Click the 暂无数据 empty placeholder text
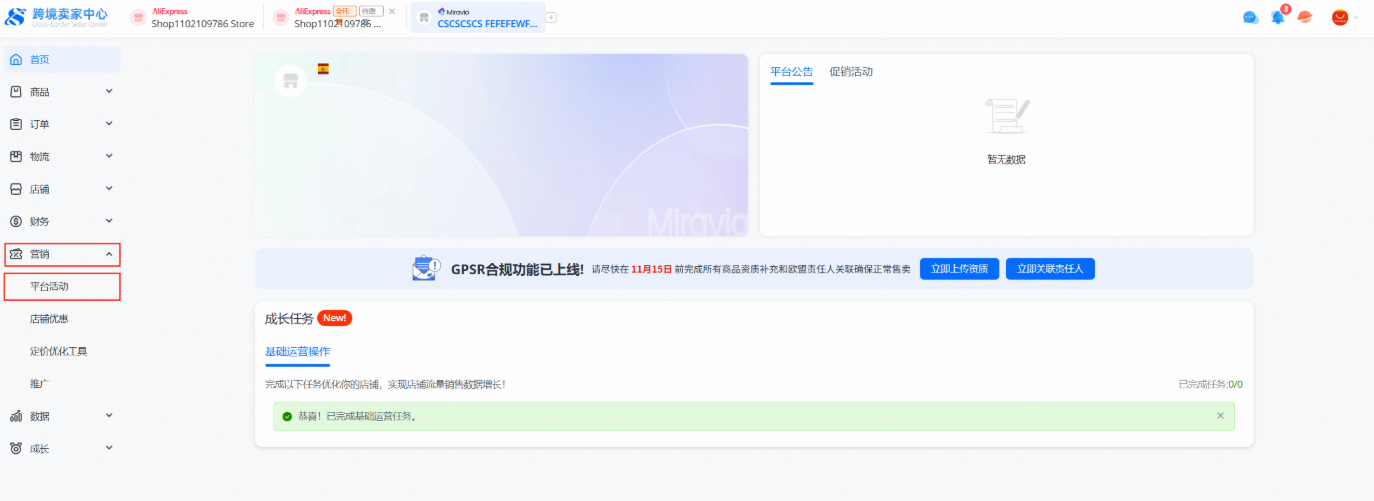1374x501 pixels. point(1006,159)
